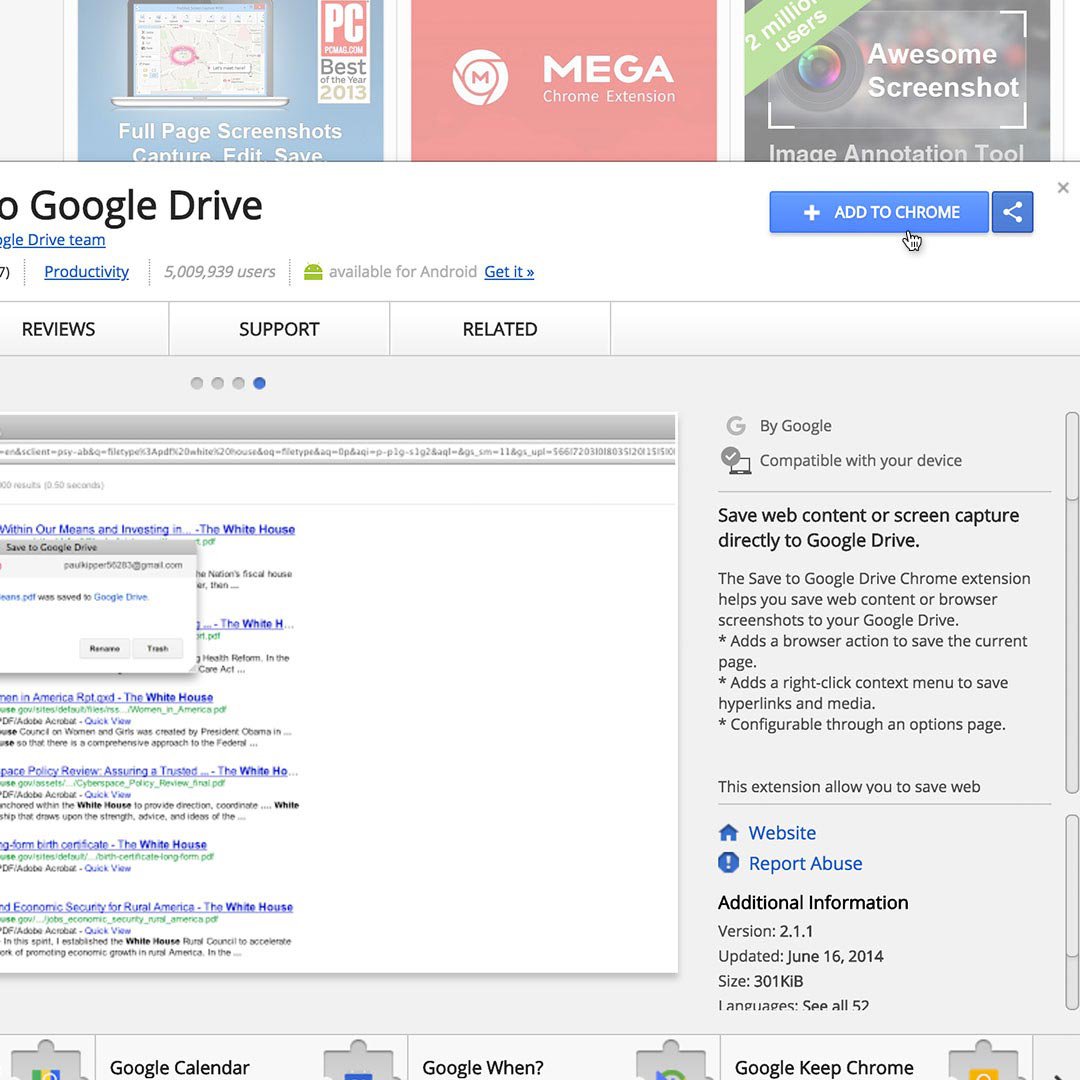The height and width of the screenshot is (1080, 1080).
Task: Click the Compatible with your device icon
Action: pos(735,460)
